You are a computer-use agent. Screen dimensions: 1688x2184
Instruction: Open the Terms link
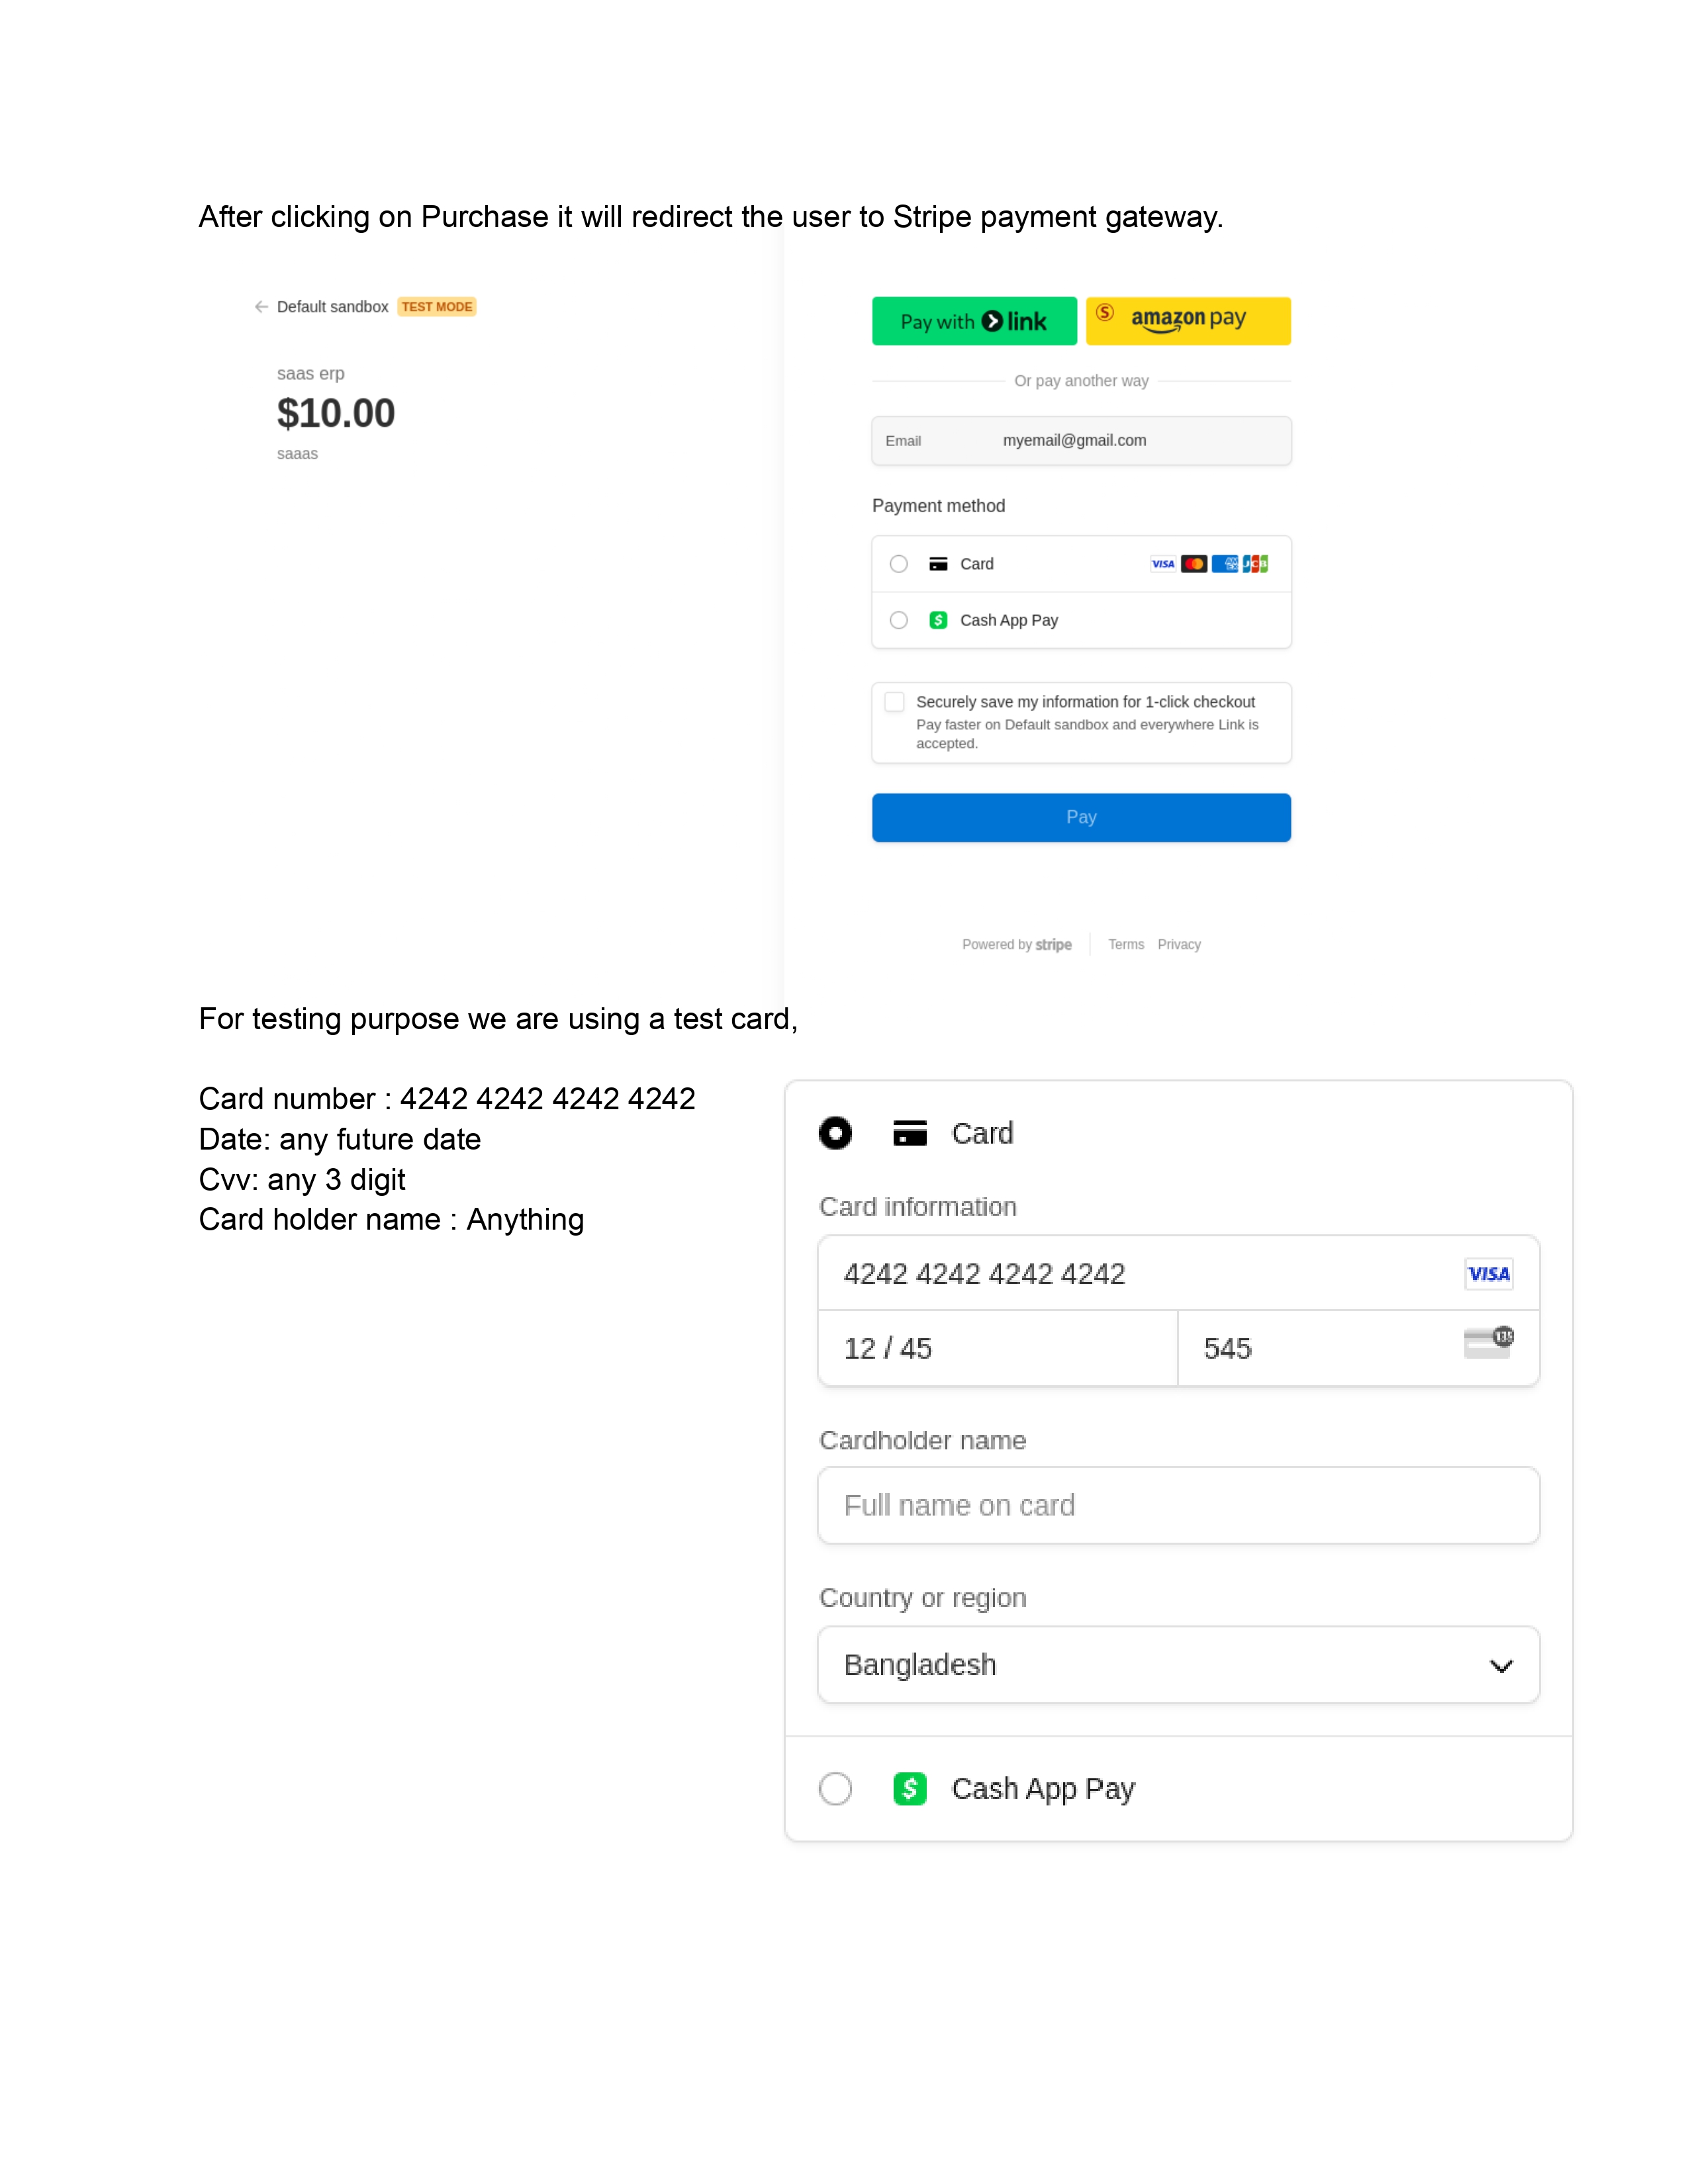1125,944
